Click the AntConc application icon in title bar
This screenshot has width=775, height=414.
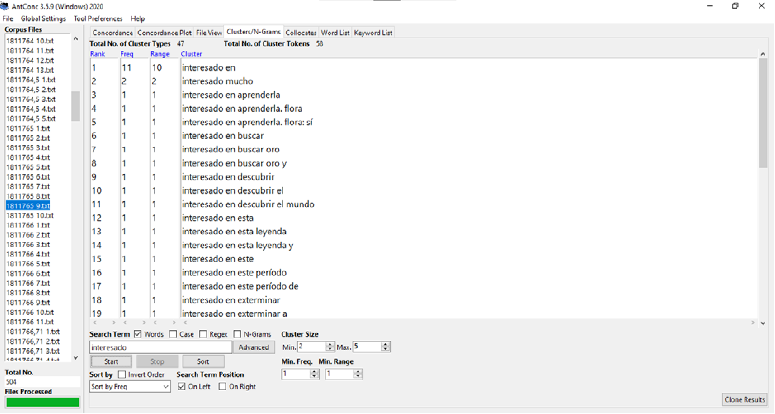6,6
